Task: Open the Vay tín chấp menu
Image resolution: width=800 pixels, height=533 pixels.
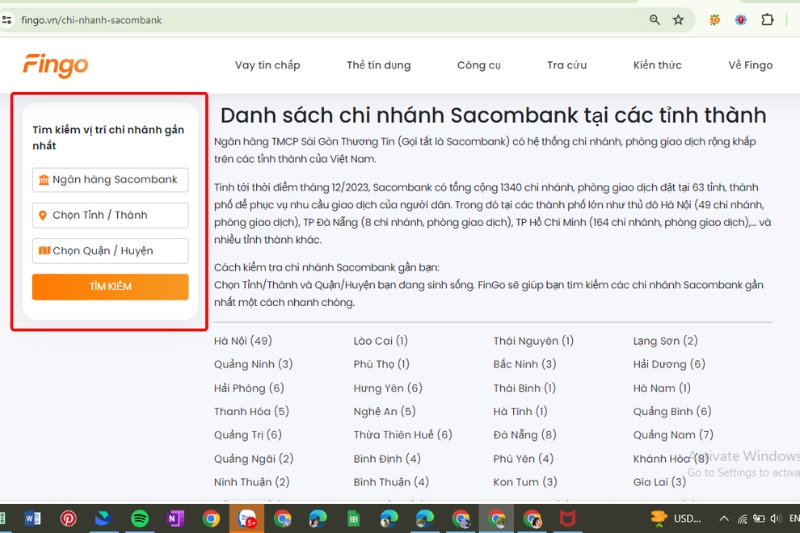Action: 267,65
